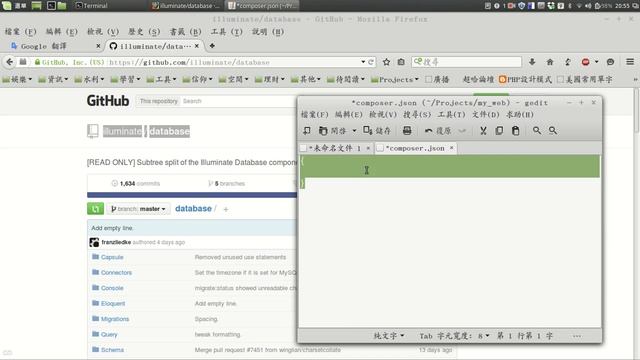Switch to the Google 翻譯 tab in Firefox
The image size is (640, 360).
(x=55, y=46)
